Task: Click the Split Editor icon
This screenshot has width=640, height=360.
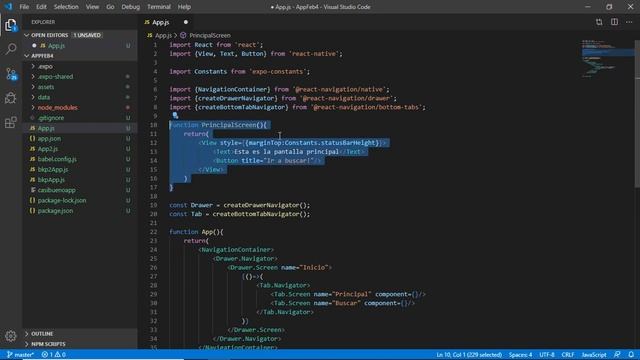Action: [614, 22]
